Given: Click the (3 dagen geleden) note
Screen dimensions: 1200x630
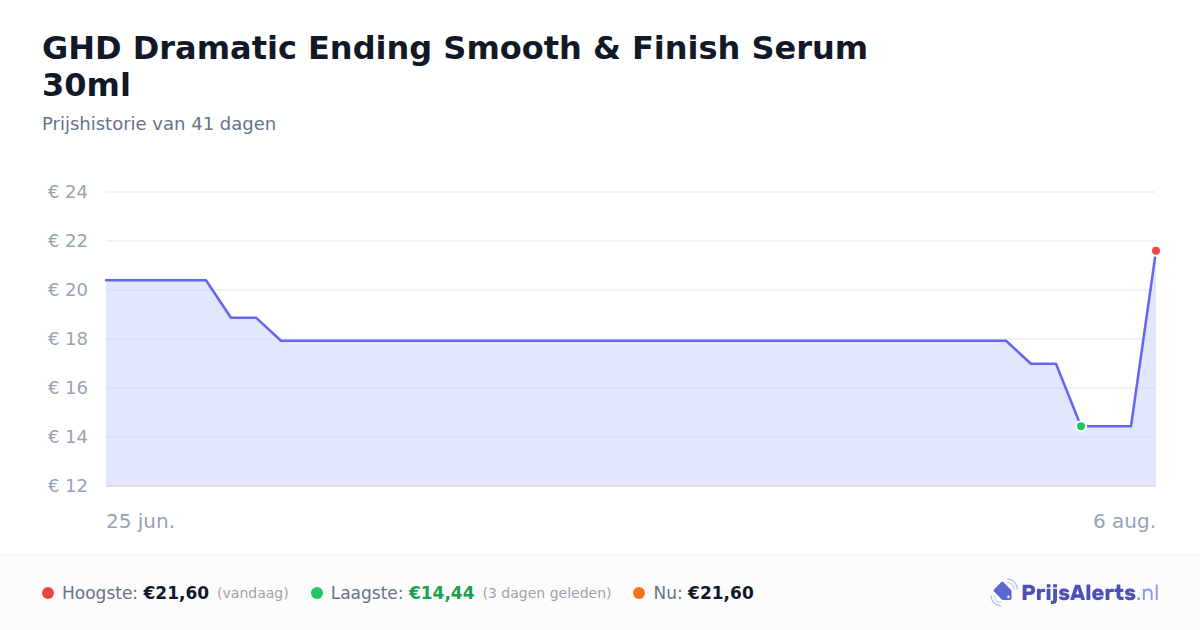Looking at the screenshot, I should click(x=547, y=593).
